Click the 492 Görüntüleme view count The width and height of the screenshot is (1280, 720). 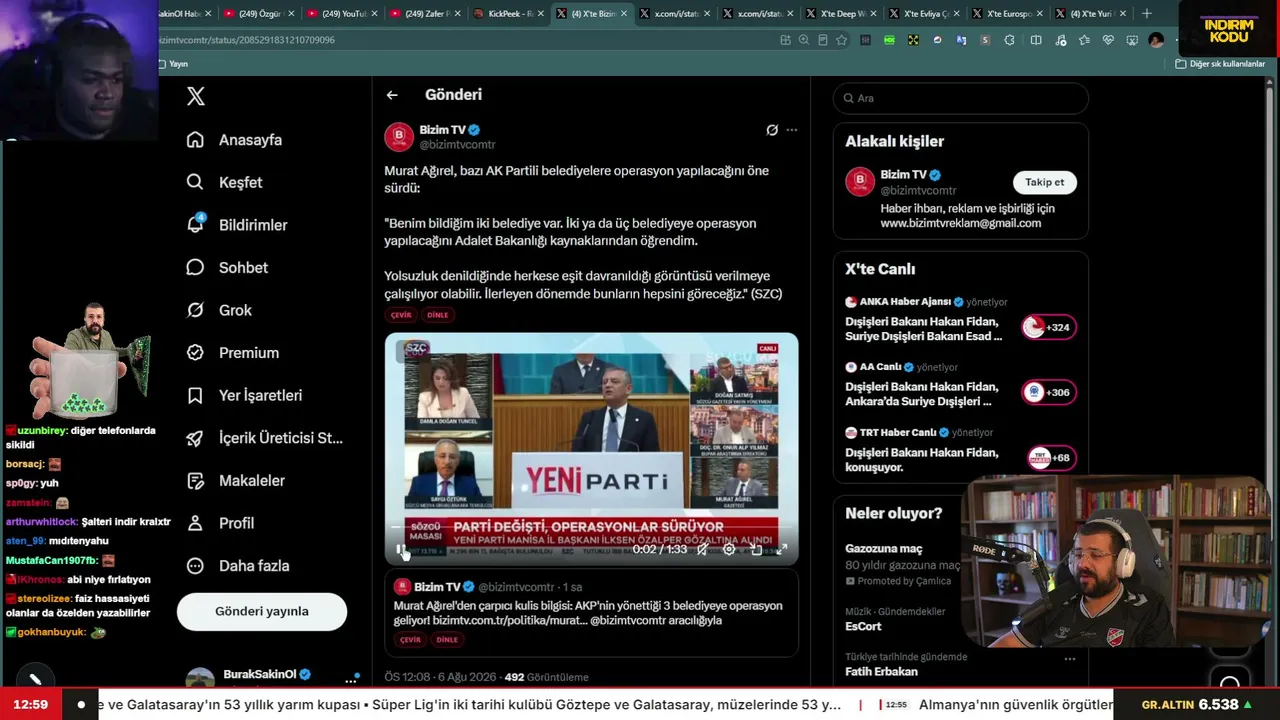(x=546, y=677)
